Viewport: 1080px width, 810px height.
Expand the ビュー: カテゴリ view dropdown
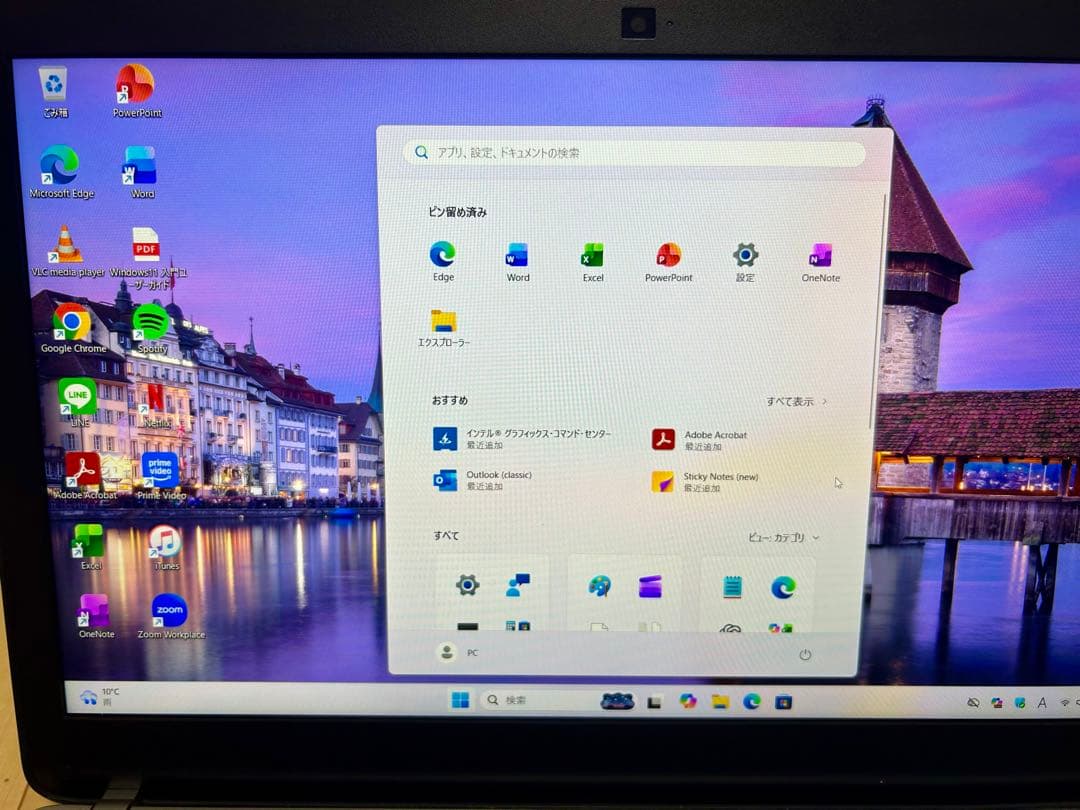784,537
